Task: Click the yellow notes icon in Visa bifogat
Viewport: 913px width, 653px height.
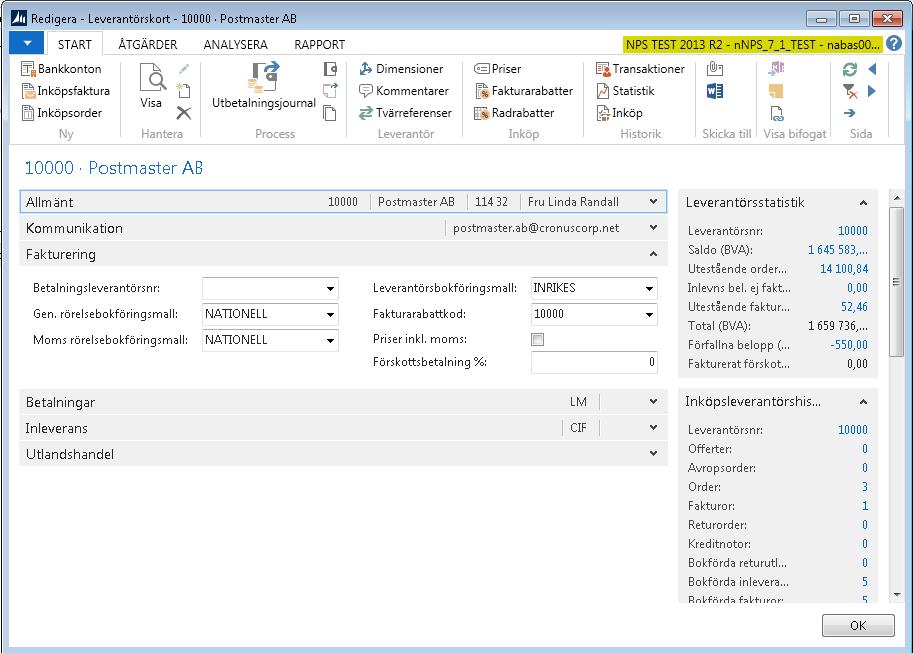Action: point(776,91)
